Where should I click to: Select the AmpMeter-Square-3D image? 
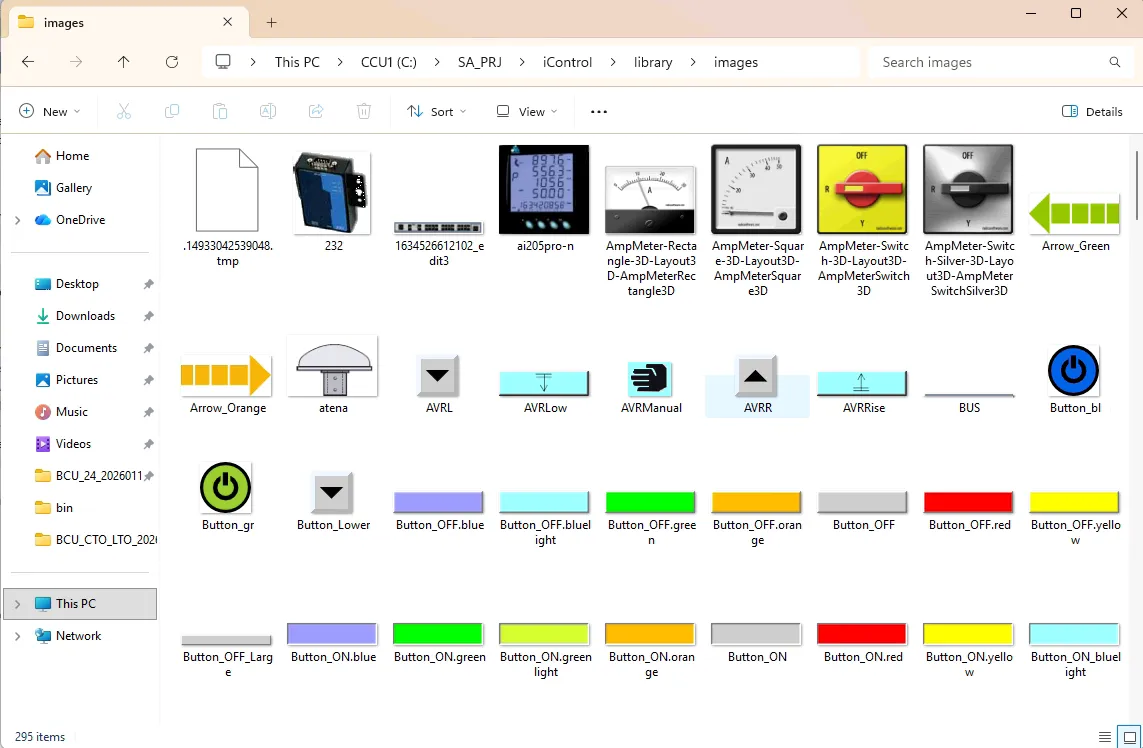757,221
